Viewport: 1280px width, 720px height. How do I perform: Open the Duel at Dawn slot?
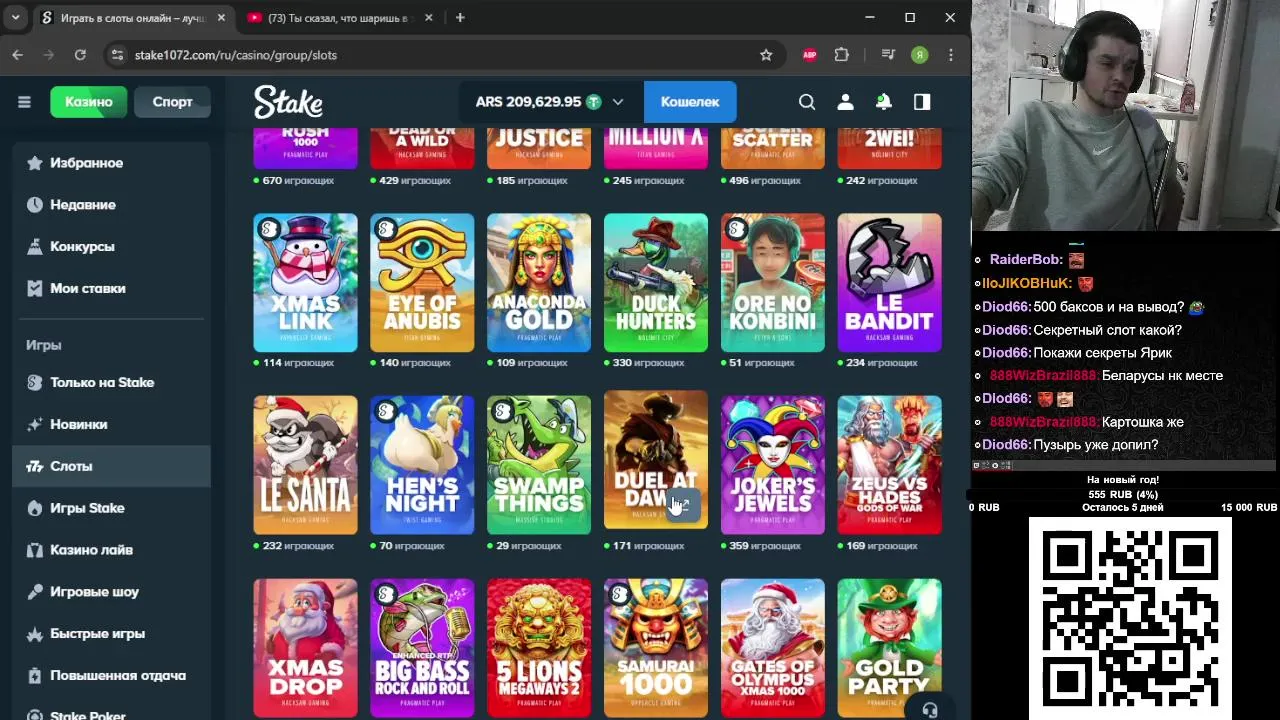(656, 459)
